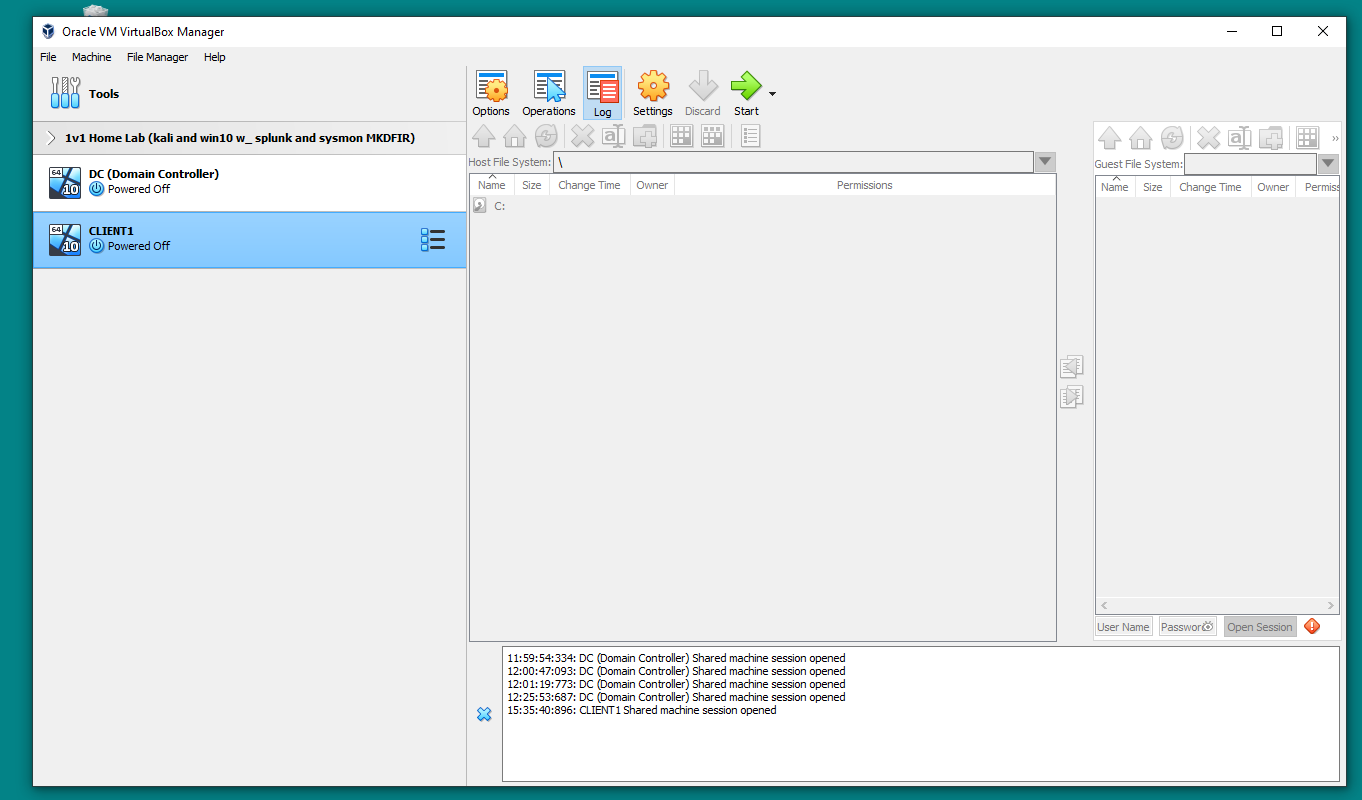Invert selection in host pane
The image size is (1362, 800).
712,136
